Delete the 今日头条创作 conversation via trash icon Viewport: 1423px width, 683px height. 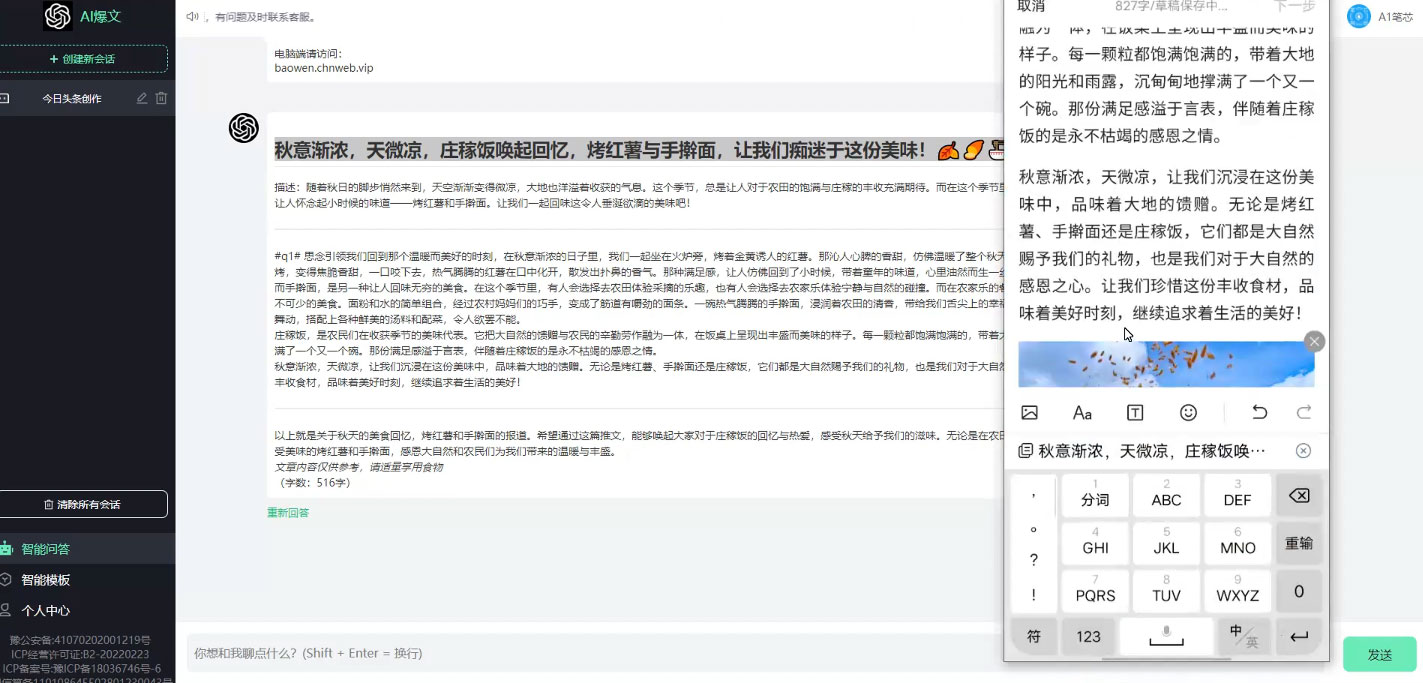(x=160, y=98)
